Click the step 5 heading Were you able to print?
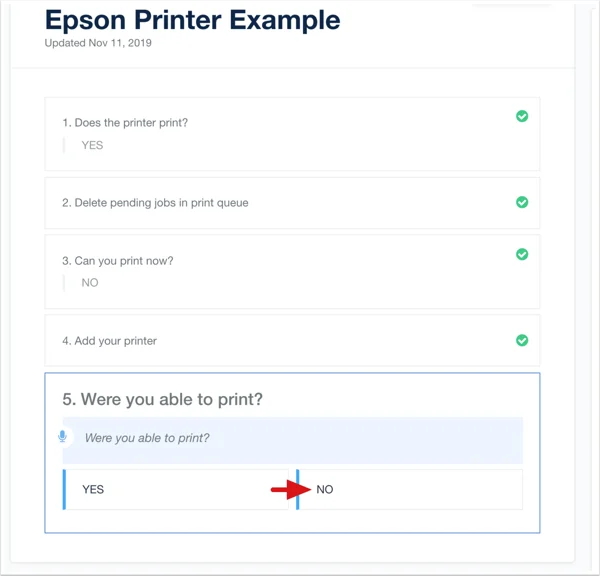The height and width of the screenshot is (576, 600). click(162, 399)
